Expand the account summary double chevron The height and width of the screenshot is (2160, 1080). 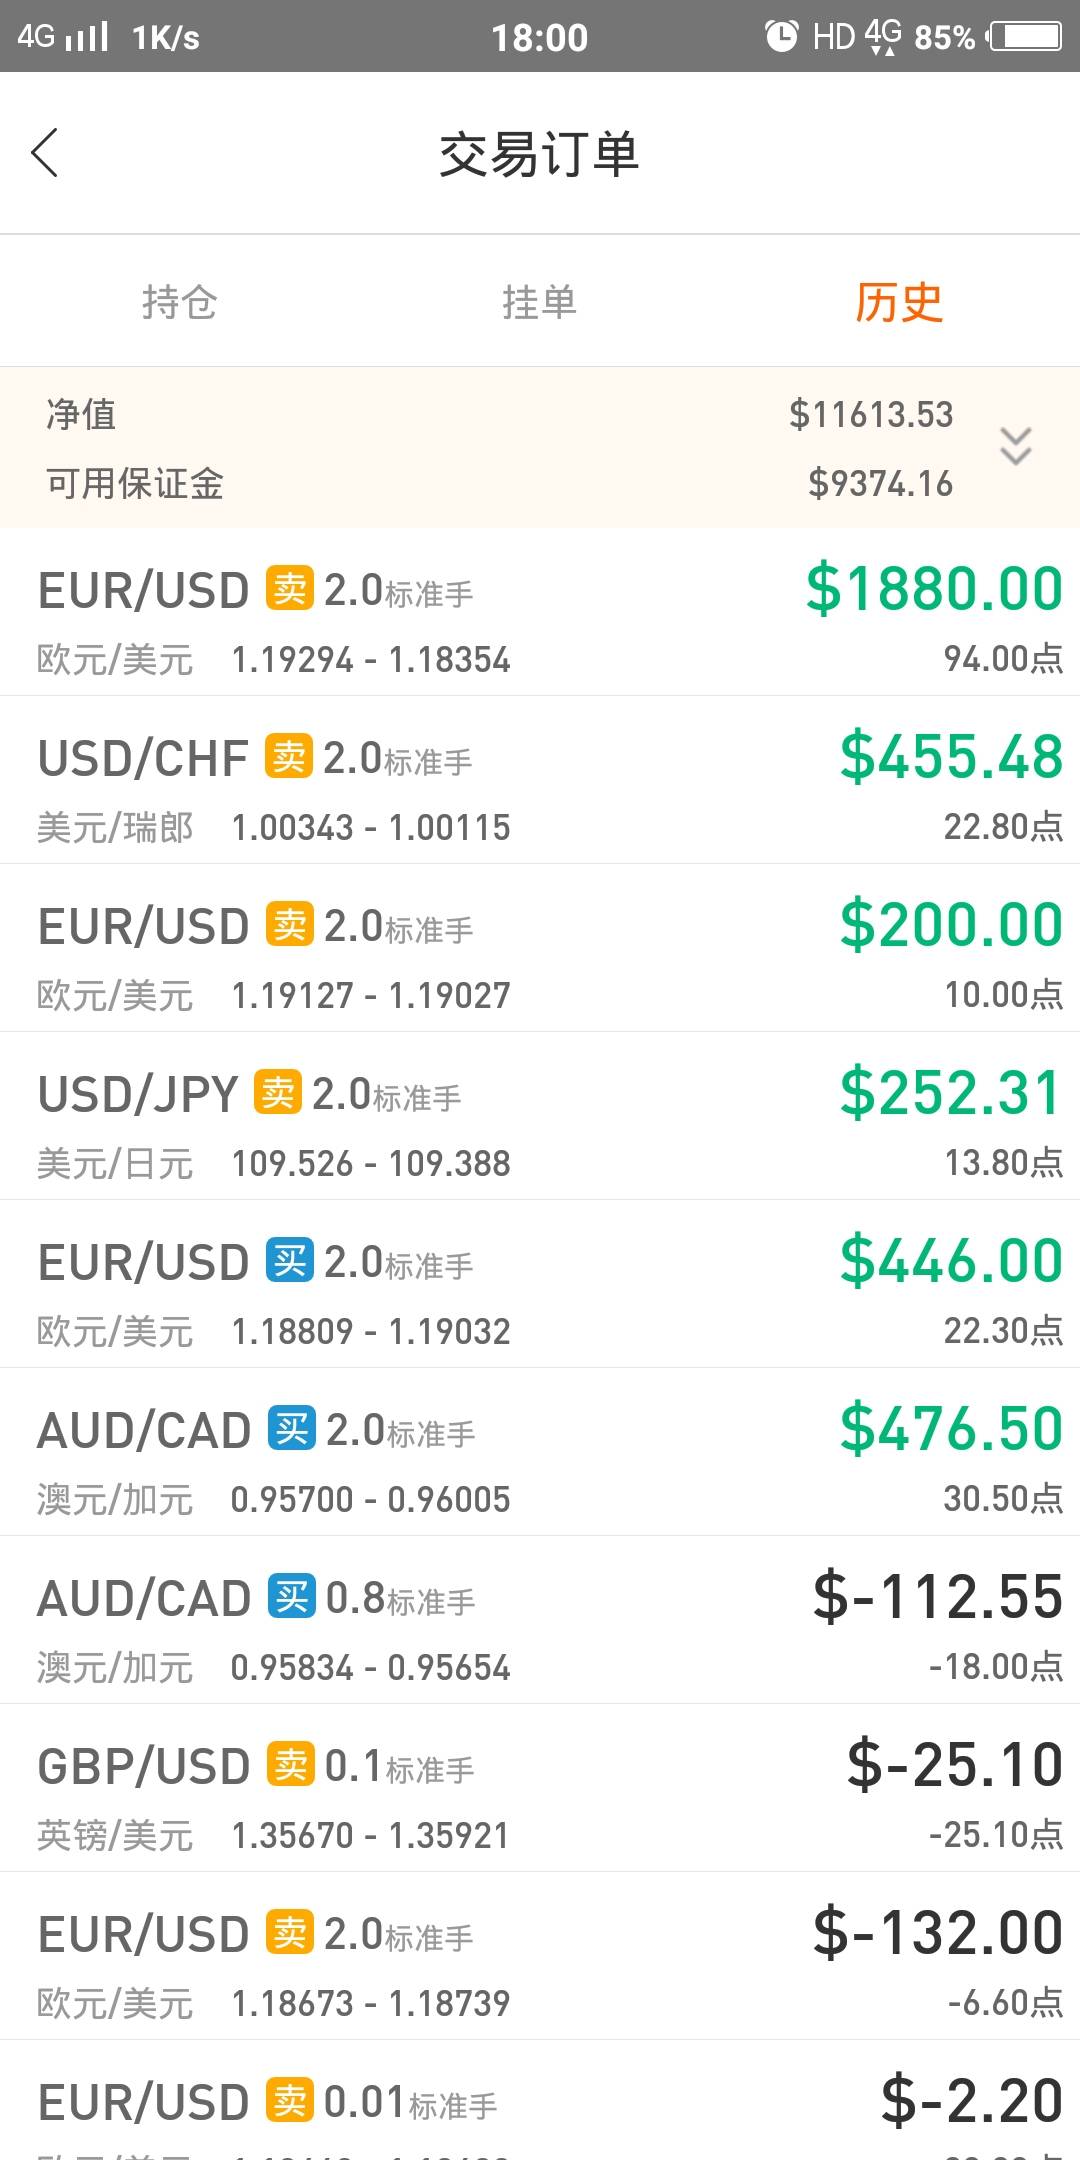click(1015, 446)
